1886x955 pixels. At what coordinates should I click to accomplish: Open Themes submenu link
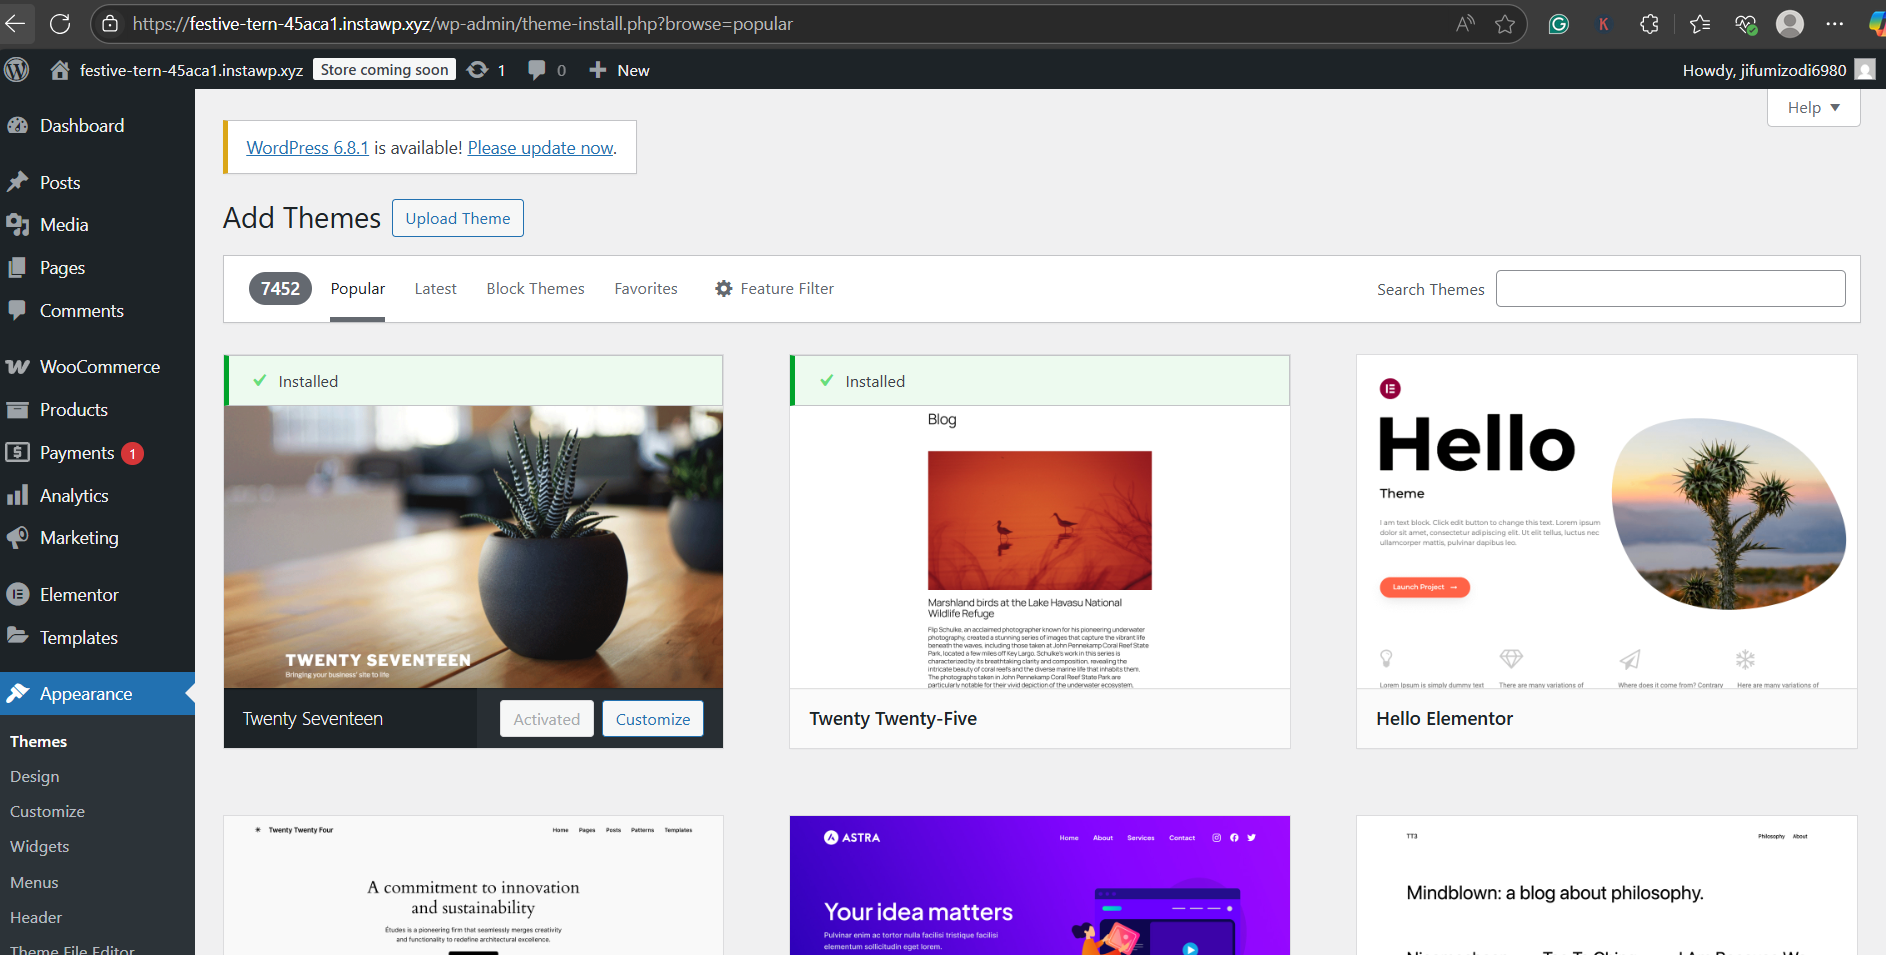(38, 742)
